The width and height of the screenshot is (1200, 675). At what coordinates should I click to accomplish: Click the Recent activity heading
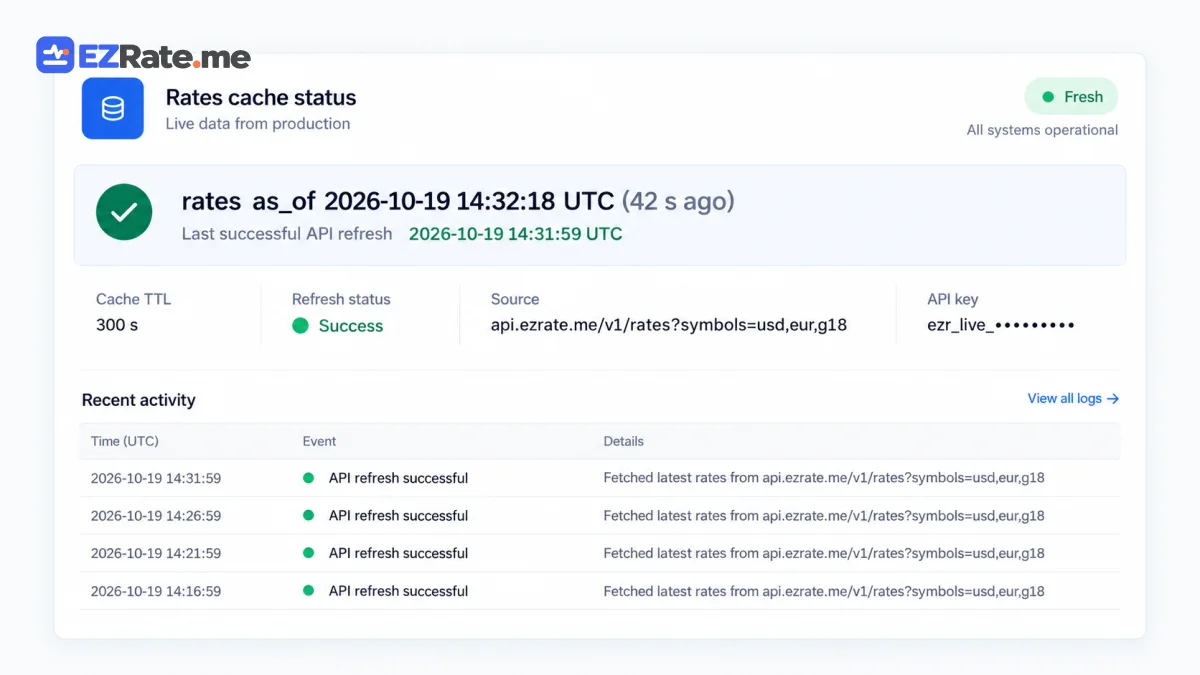pos(139,400)
